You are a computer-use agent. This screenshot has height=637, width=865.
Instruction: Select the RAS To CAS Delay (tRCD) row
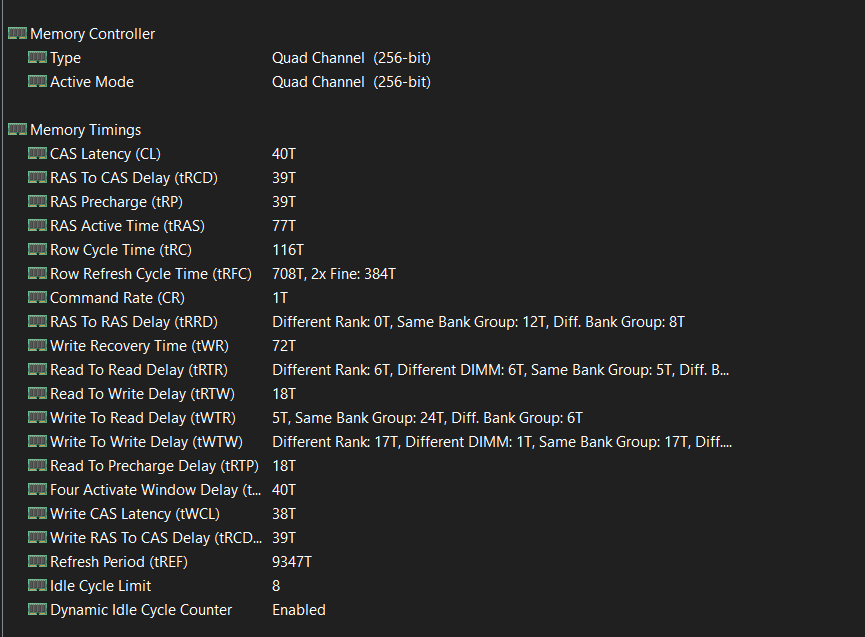432,178
